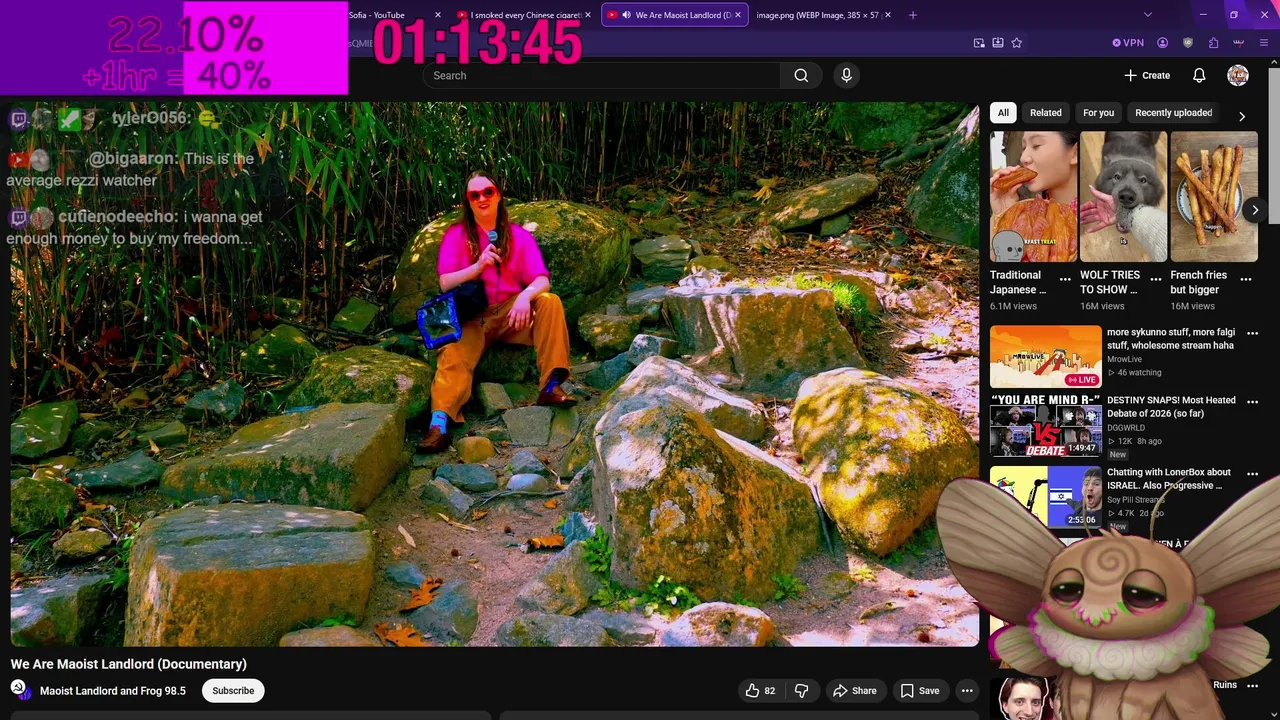
Task: Select the All filter chip
Action: tap(1003, 113)
